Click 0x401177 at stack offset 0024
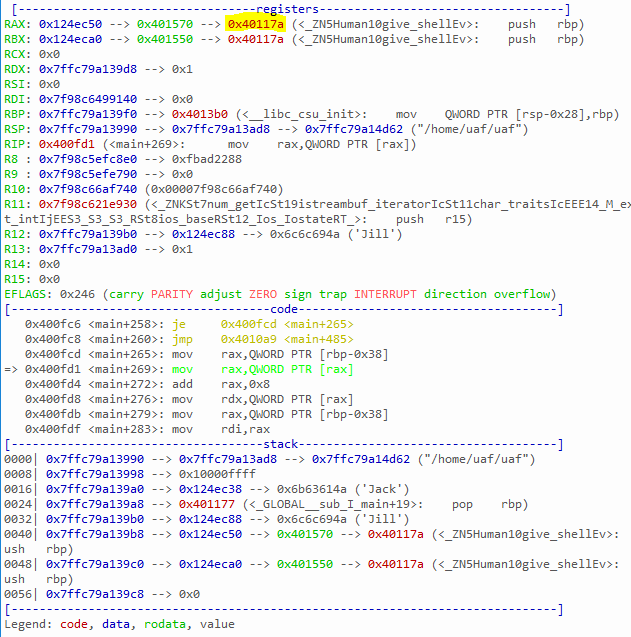Viewport: 631px width, 637px height. click(x=207, y=505)
